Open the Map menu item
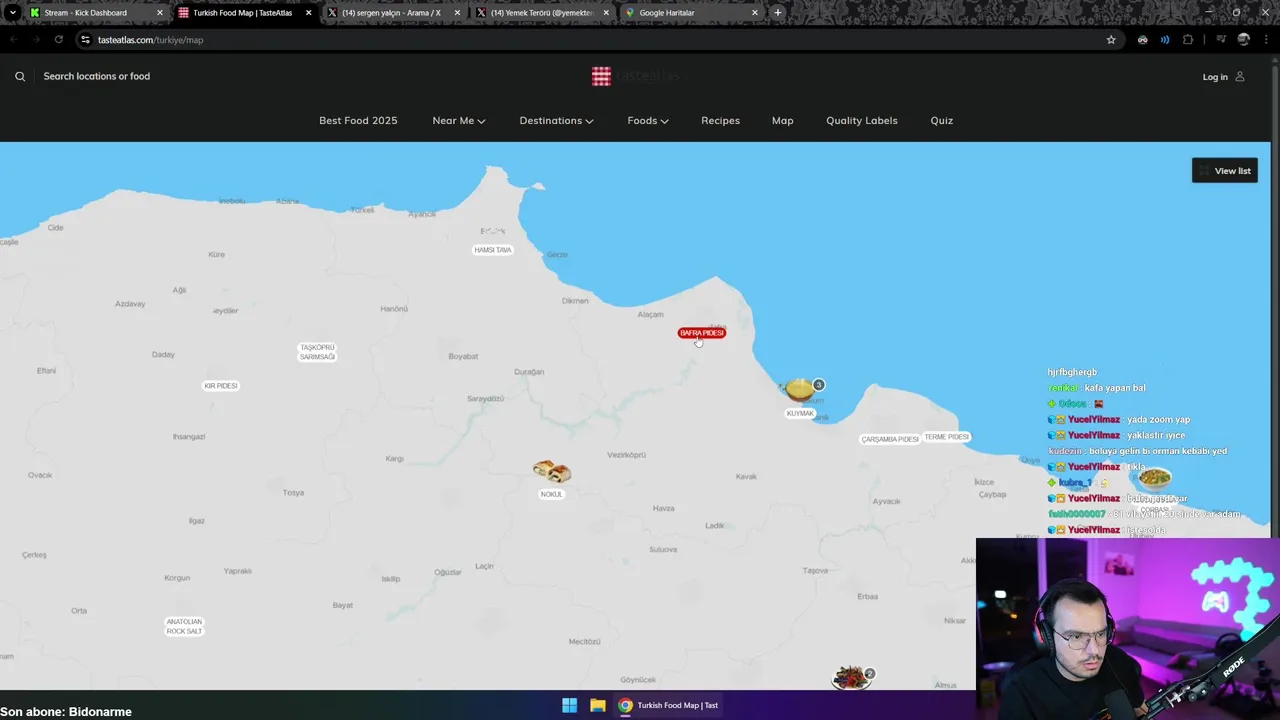The width and height of the screenshot is (1280, 720). click(x=782, y=120)
